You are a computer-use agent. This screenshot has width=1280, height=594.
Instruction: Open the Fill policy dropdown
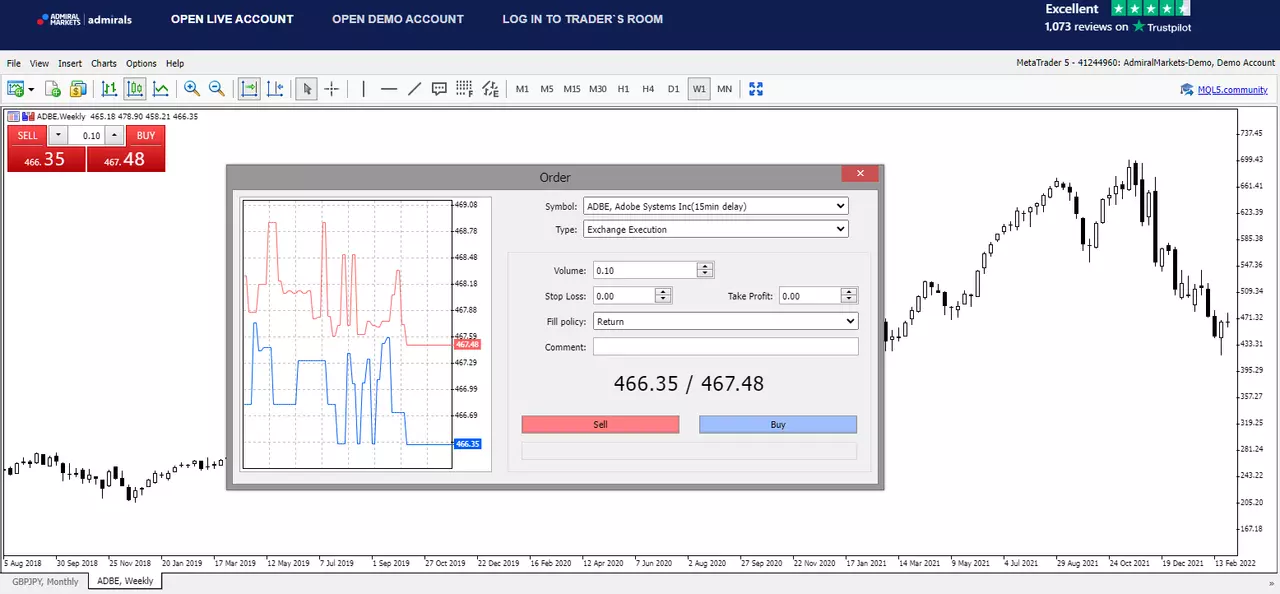click(725, 322)
